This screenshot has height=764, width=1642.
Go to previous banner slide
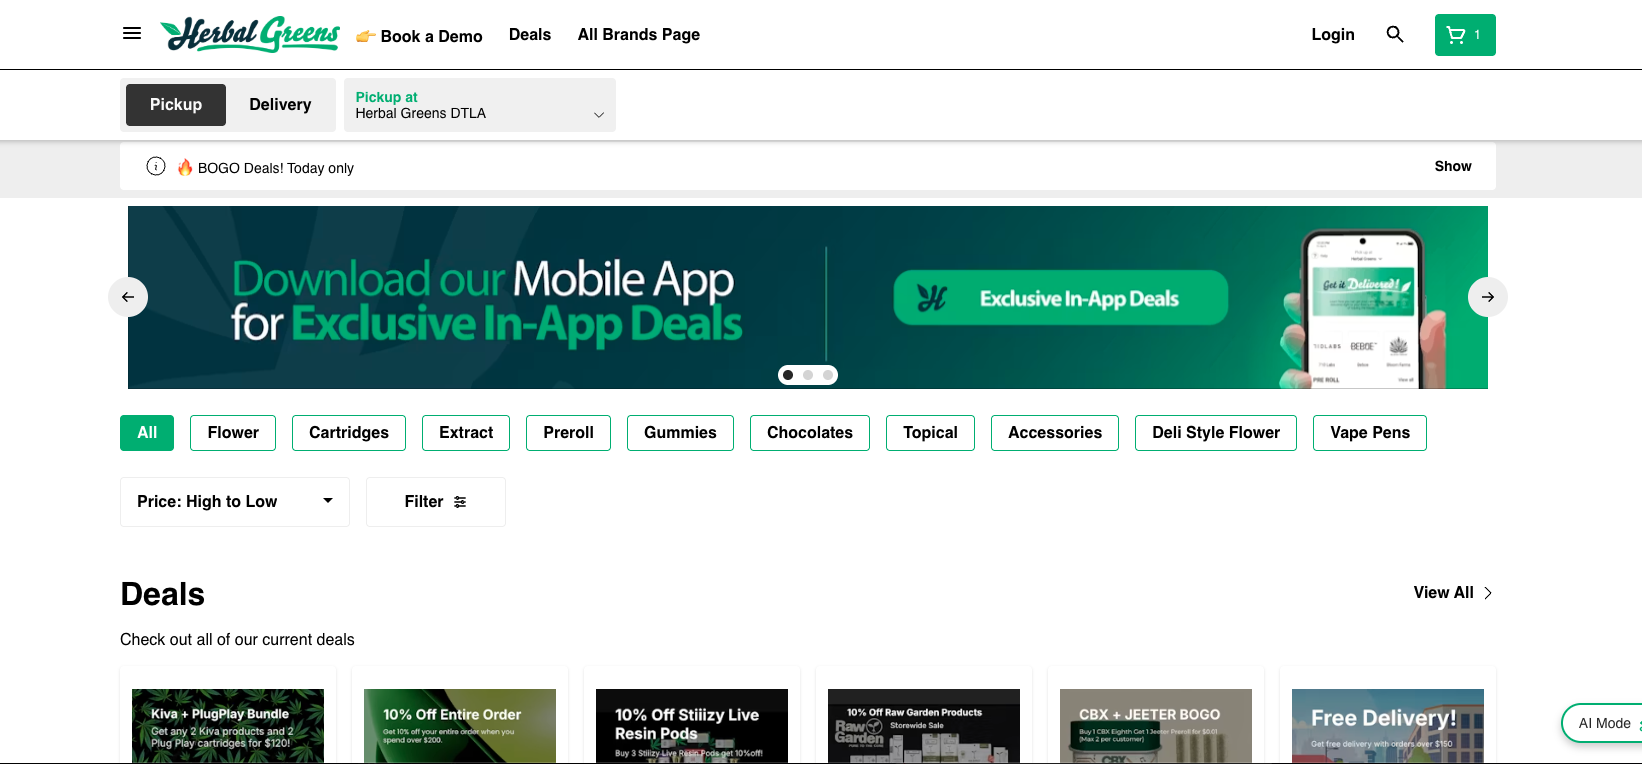pos(128,297)
